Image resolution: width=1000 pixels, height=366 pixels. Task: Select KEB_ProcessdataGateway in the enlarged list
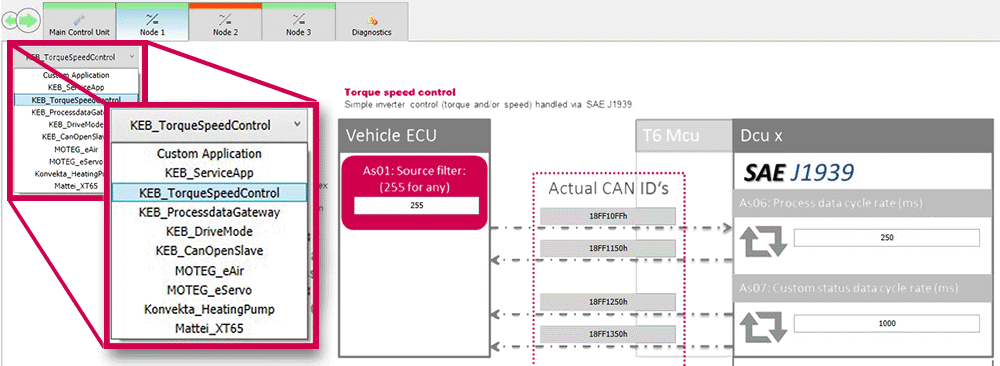209,212
